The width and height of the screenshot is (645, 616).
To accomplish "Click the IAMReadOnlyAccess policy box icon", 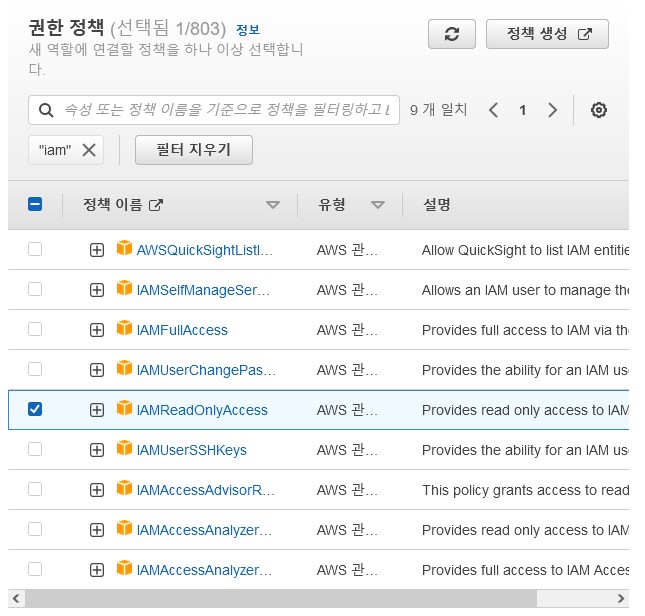I will point(124,408).
